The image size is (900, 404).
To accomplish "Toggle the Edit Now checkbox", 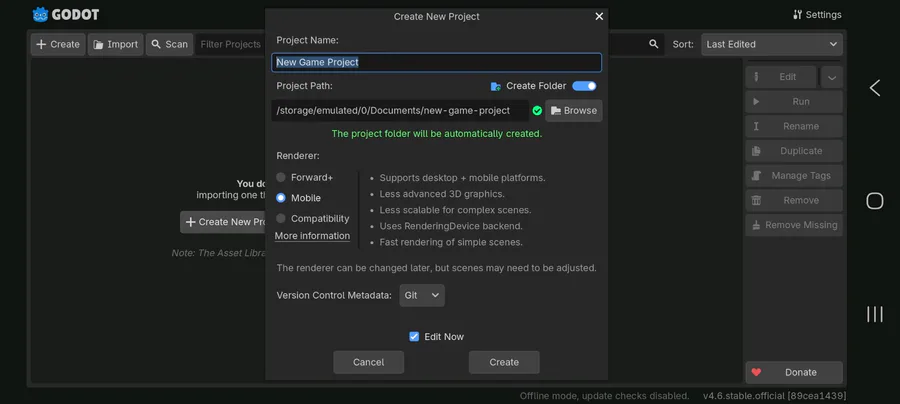I will coord(436,337).
